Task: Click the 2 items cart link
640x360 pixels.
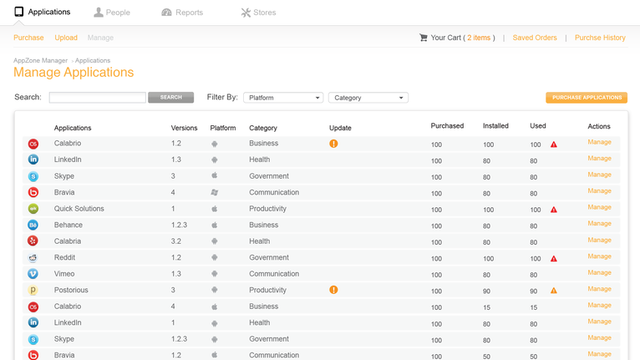Action: (x=479, y=38)
